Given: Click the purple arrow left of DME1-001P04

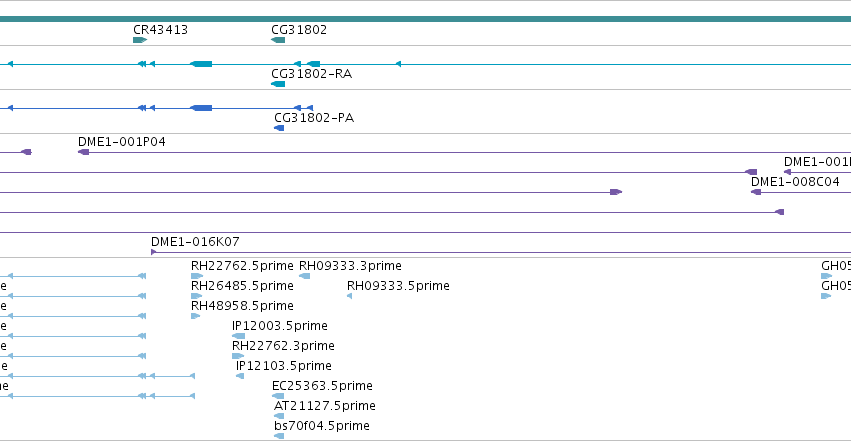Looking at the screenshot, I should pyautogui.click(x=26, y=152).
